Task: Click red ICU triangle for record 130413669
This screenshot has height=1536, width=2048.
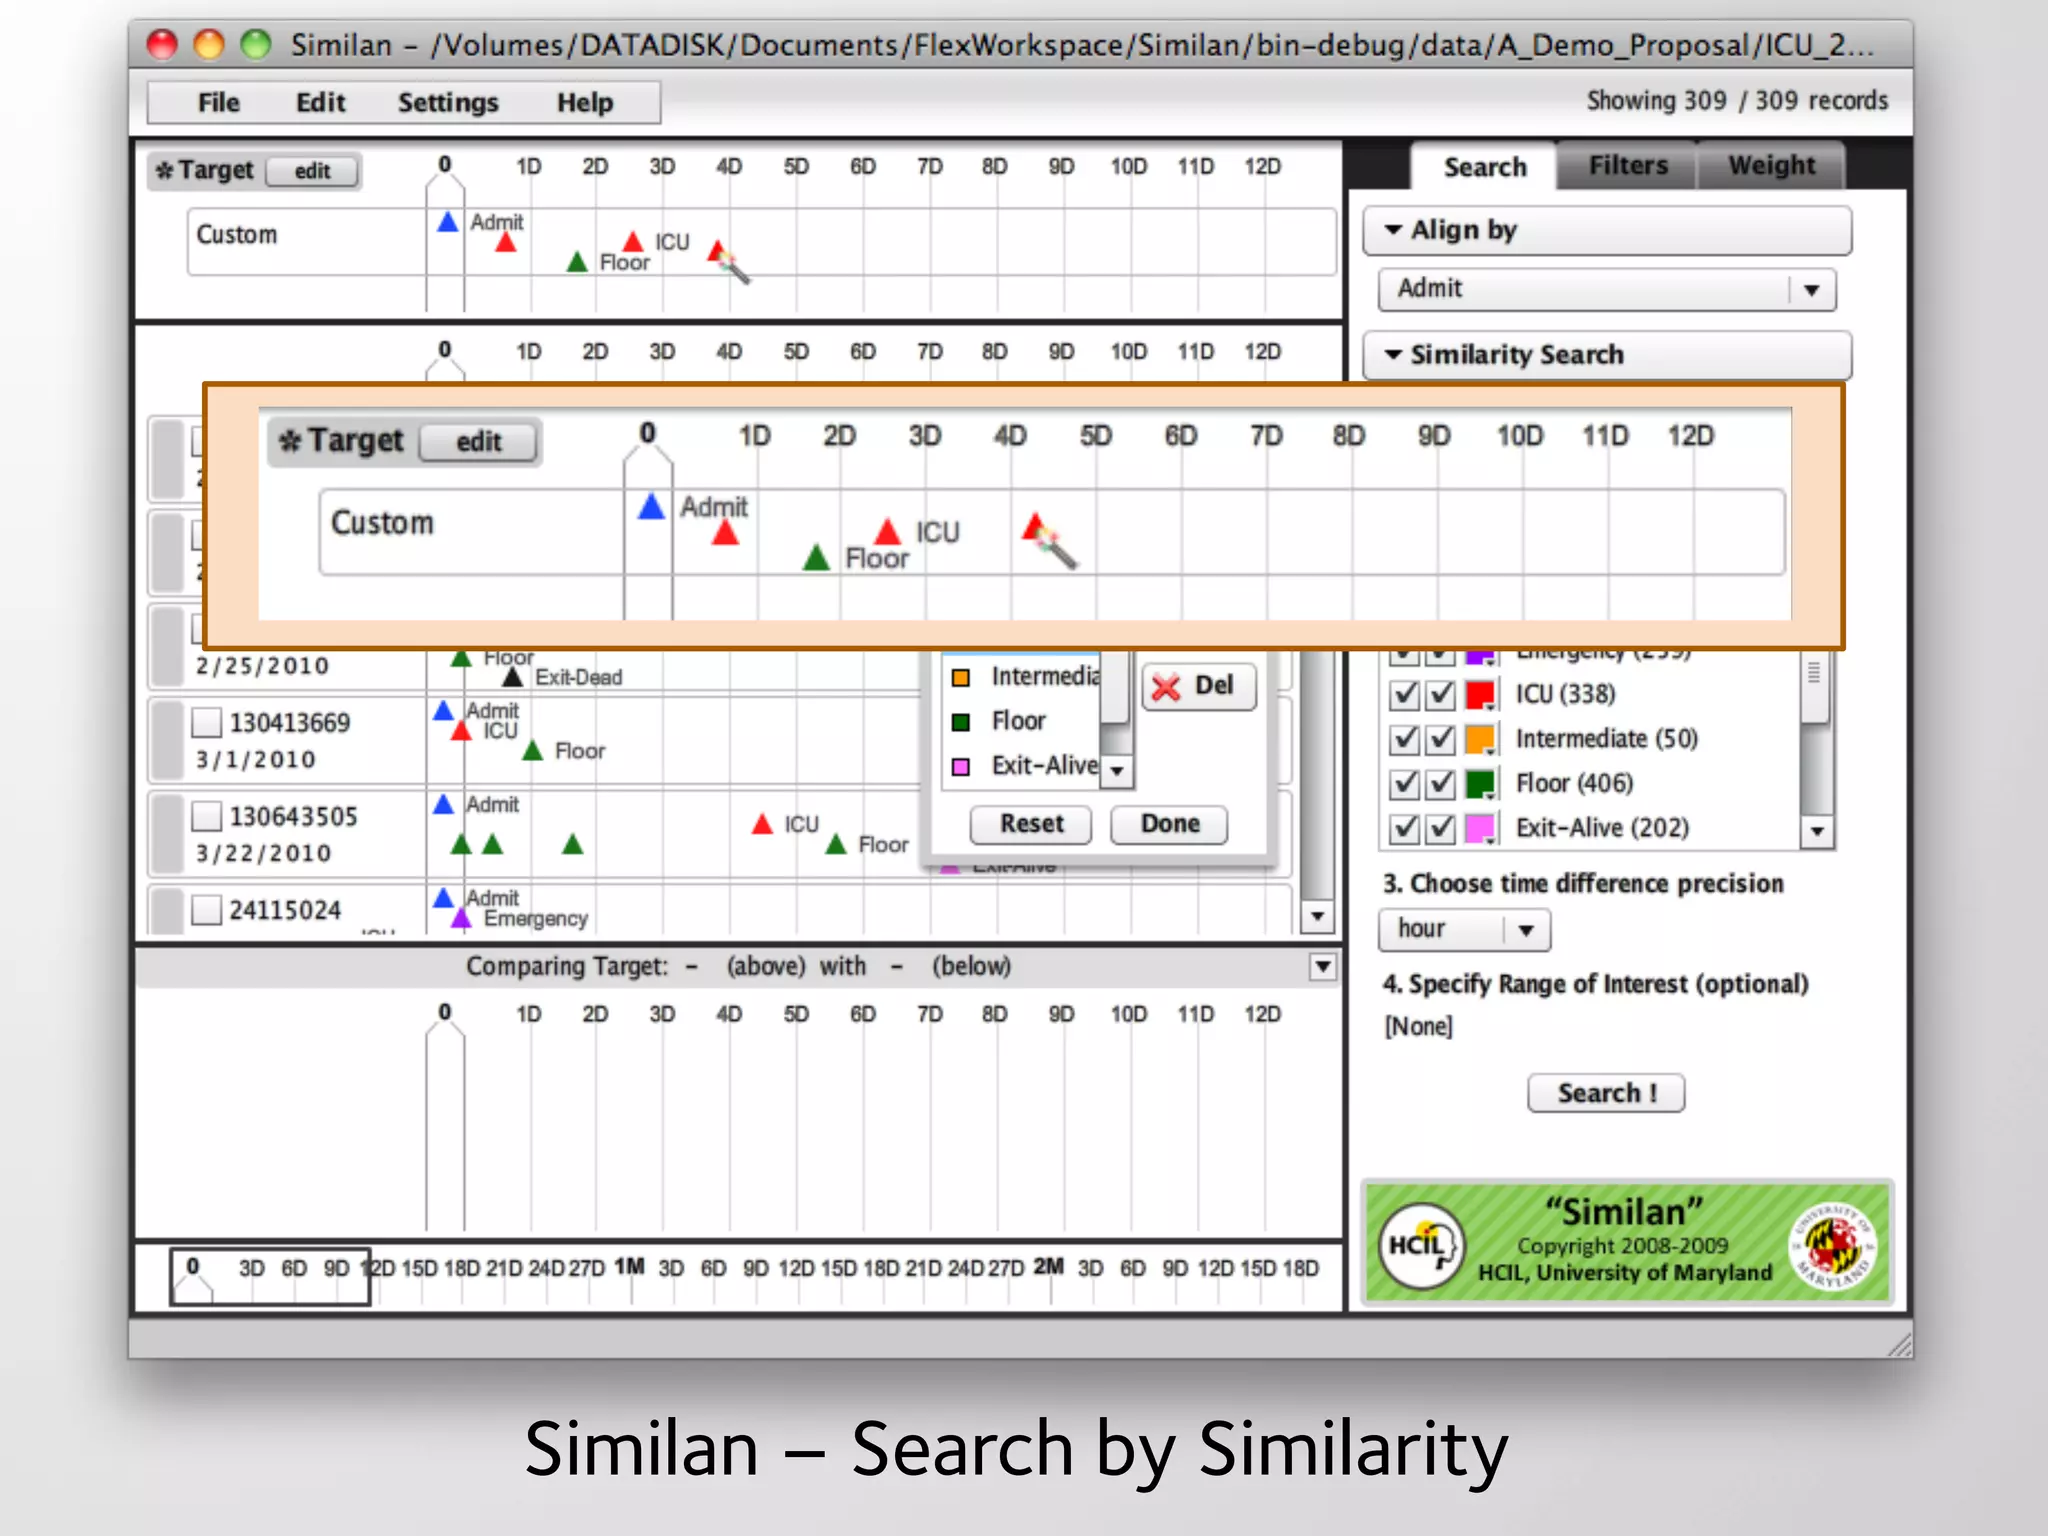Action: (461, 731)
